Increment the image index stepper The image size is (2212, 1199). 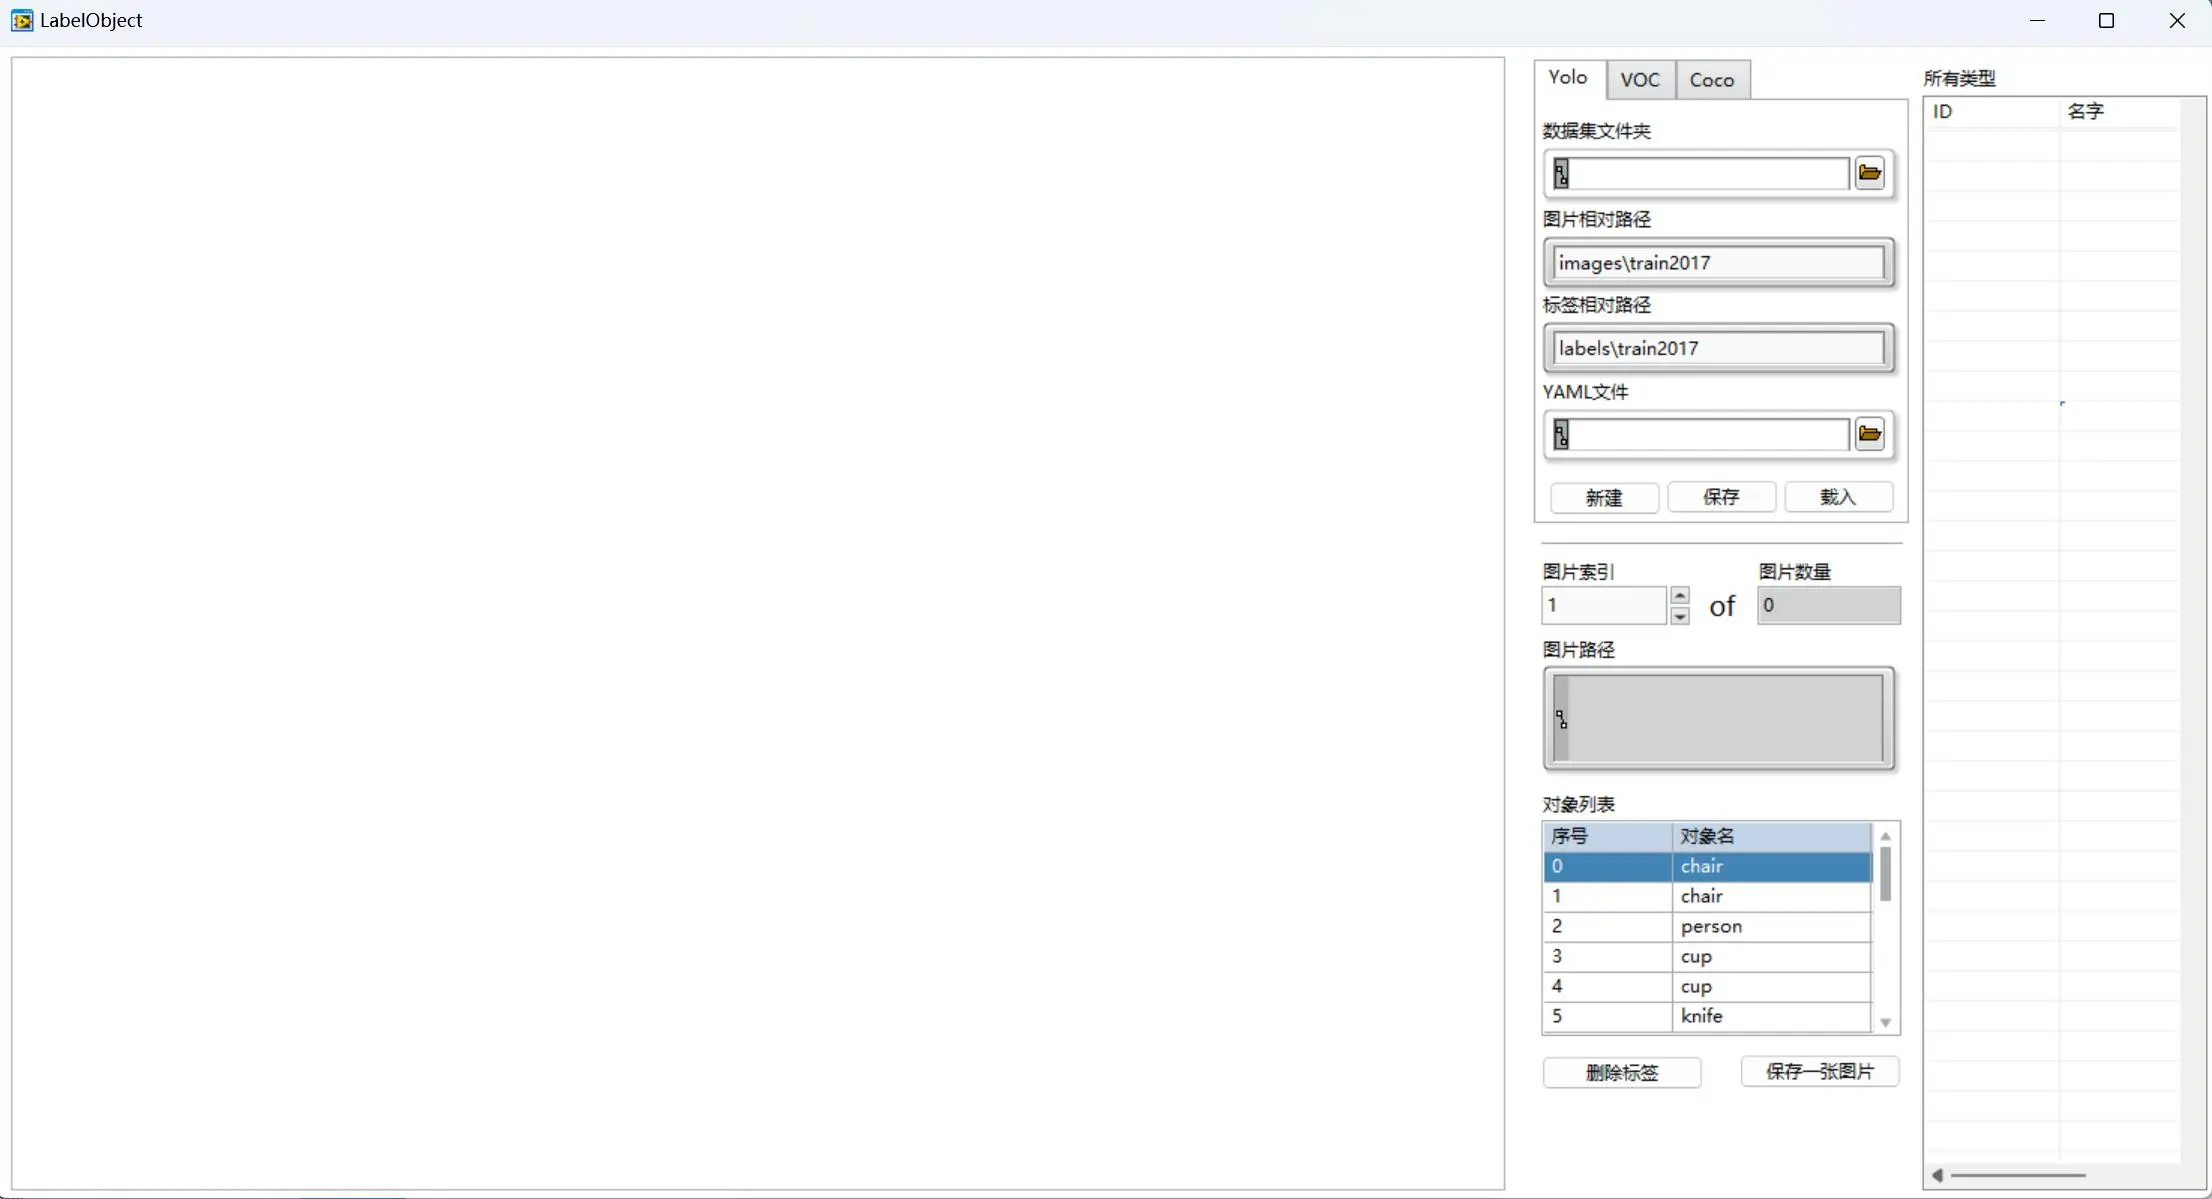pos(1680,595)
